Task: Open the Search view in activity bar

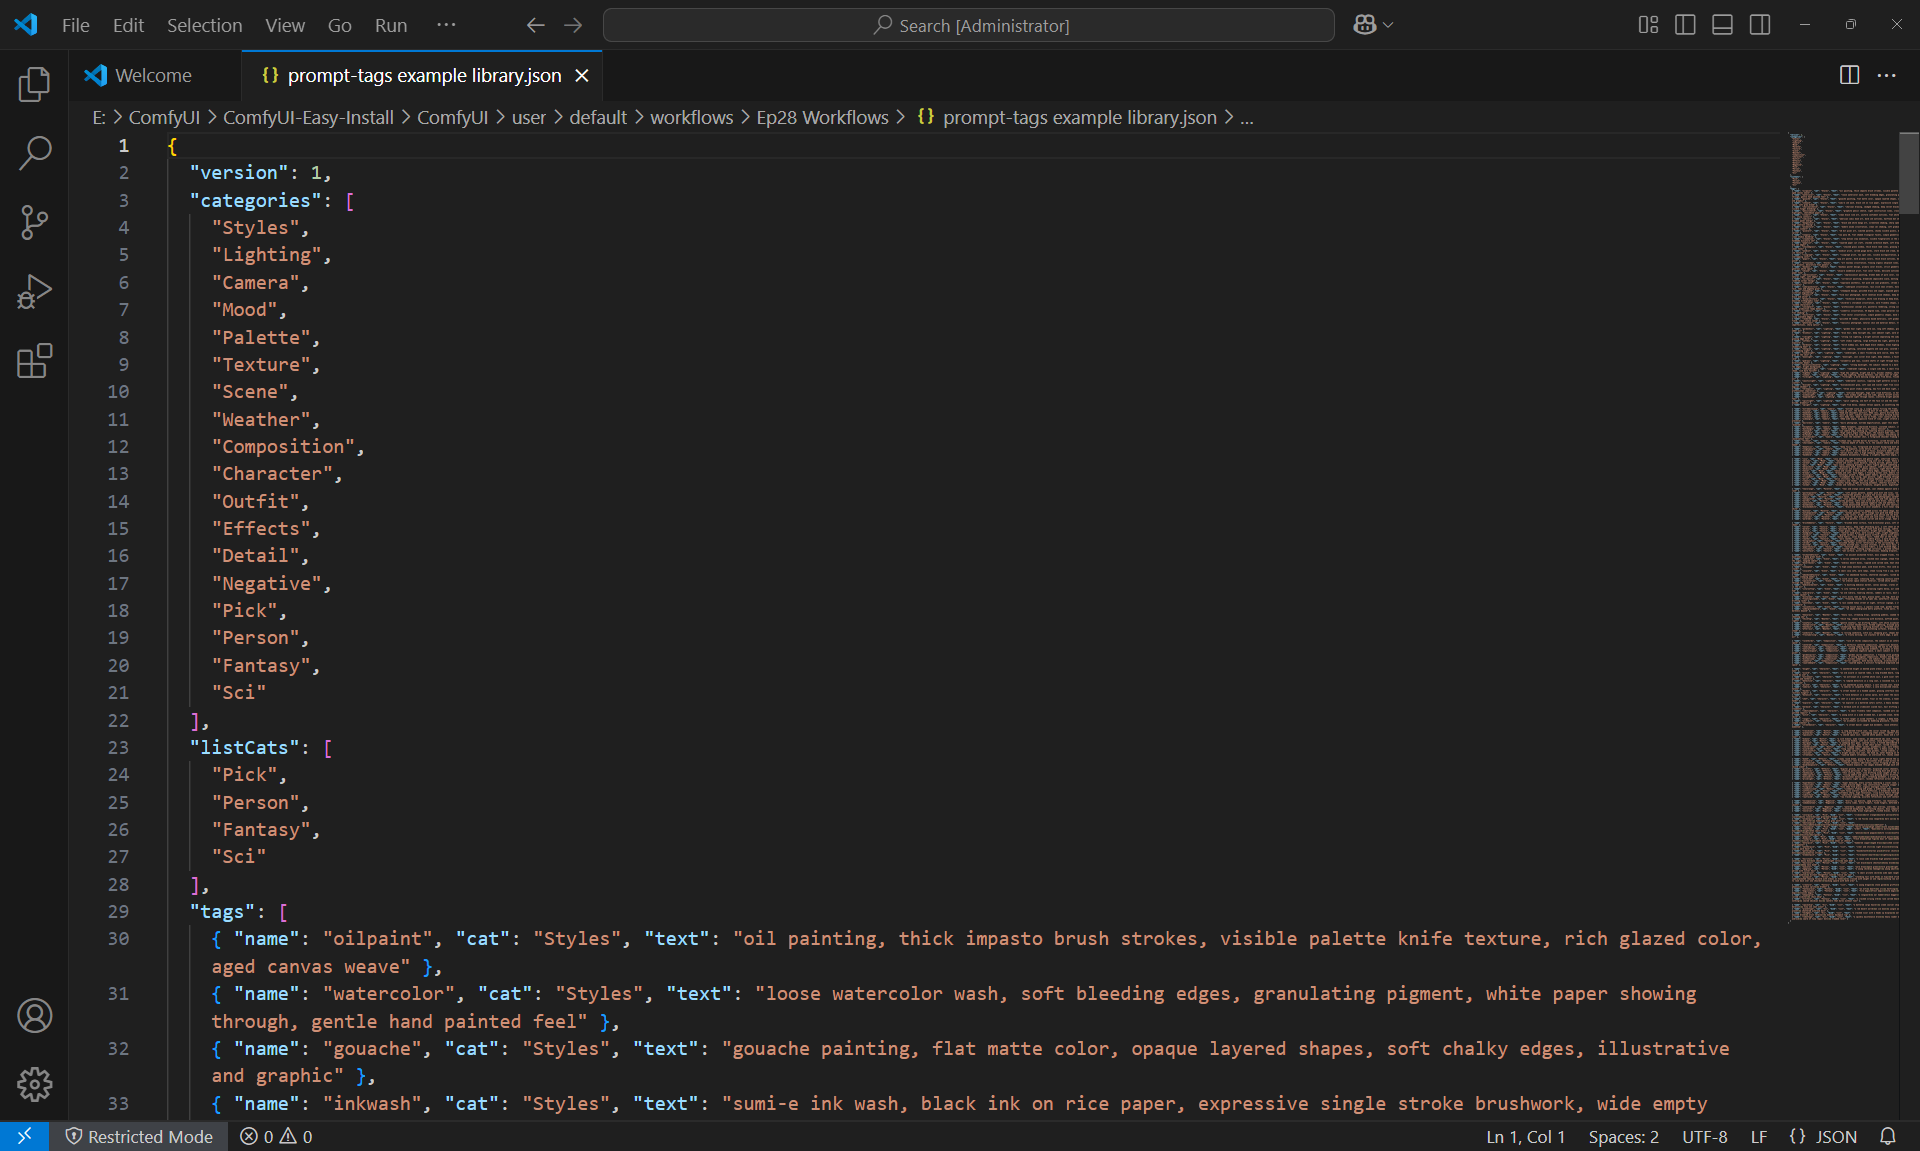Action: (34, 153)
